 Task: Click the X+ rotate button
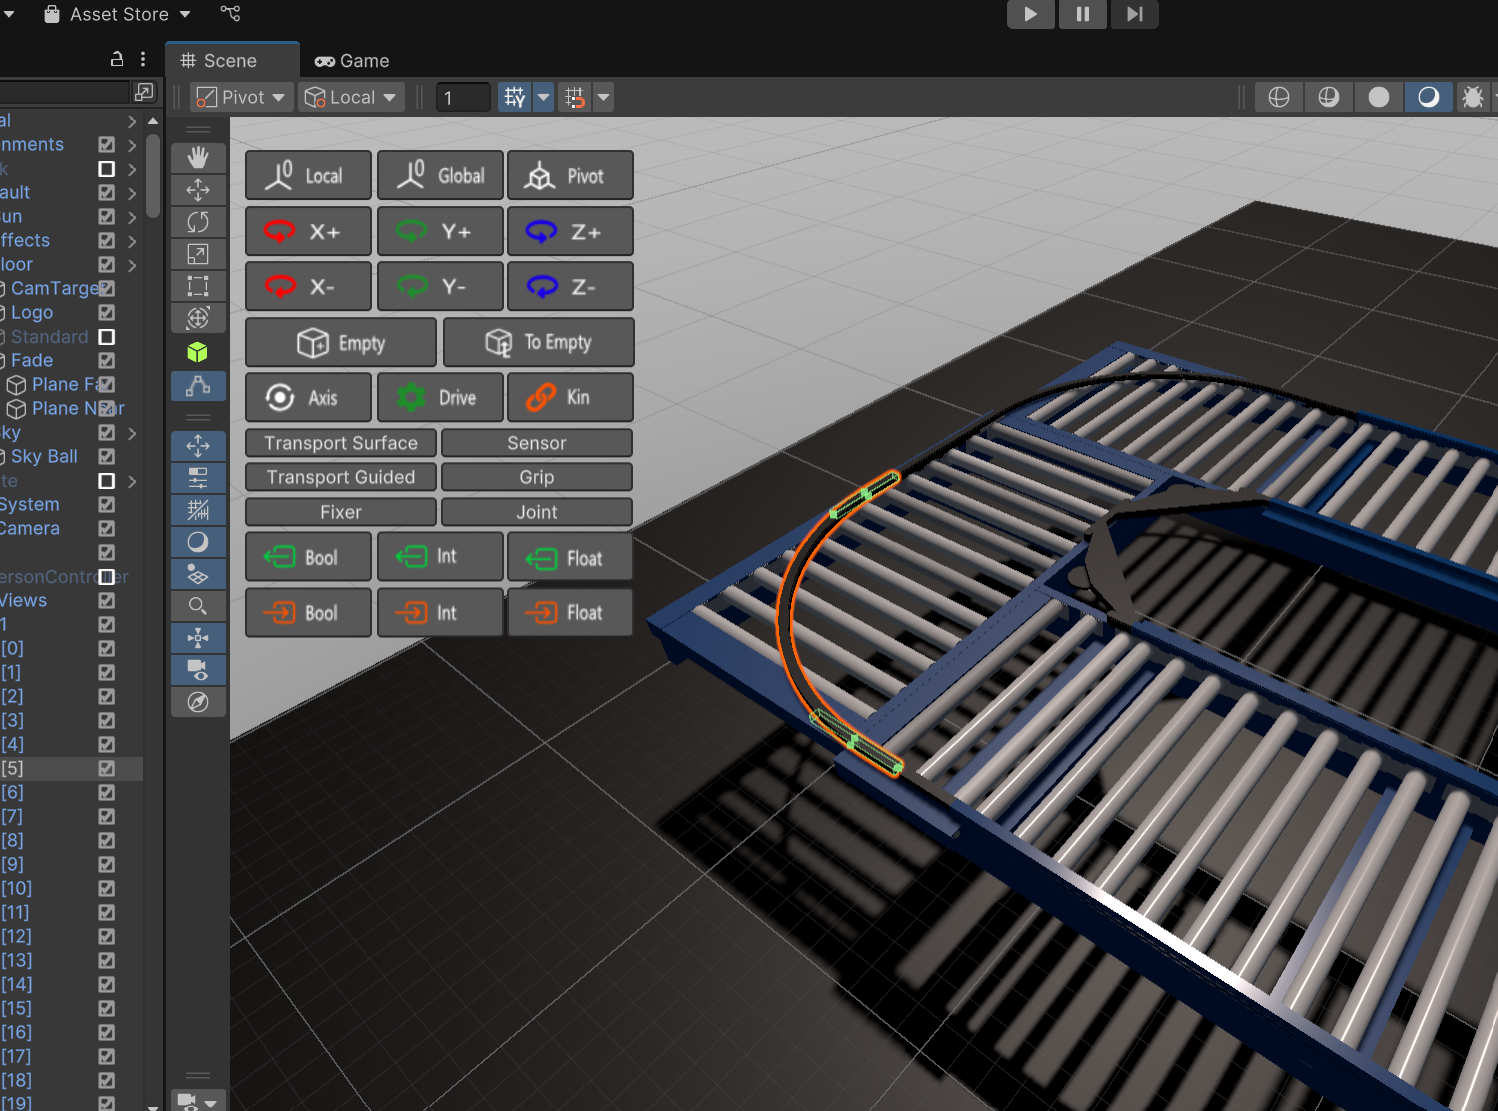pyautogui.click(x=308, y=232)
